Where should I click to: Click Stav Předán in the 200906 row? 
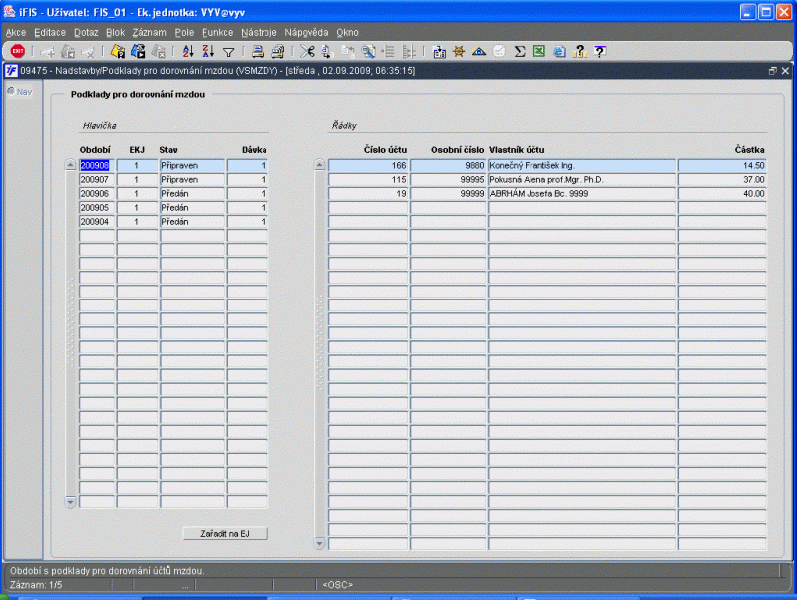(x=192, y=194)
